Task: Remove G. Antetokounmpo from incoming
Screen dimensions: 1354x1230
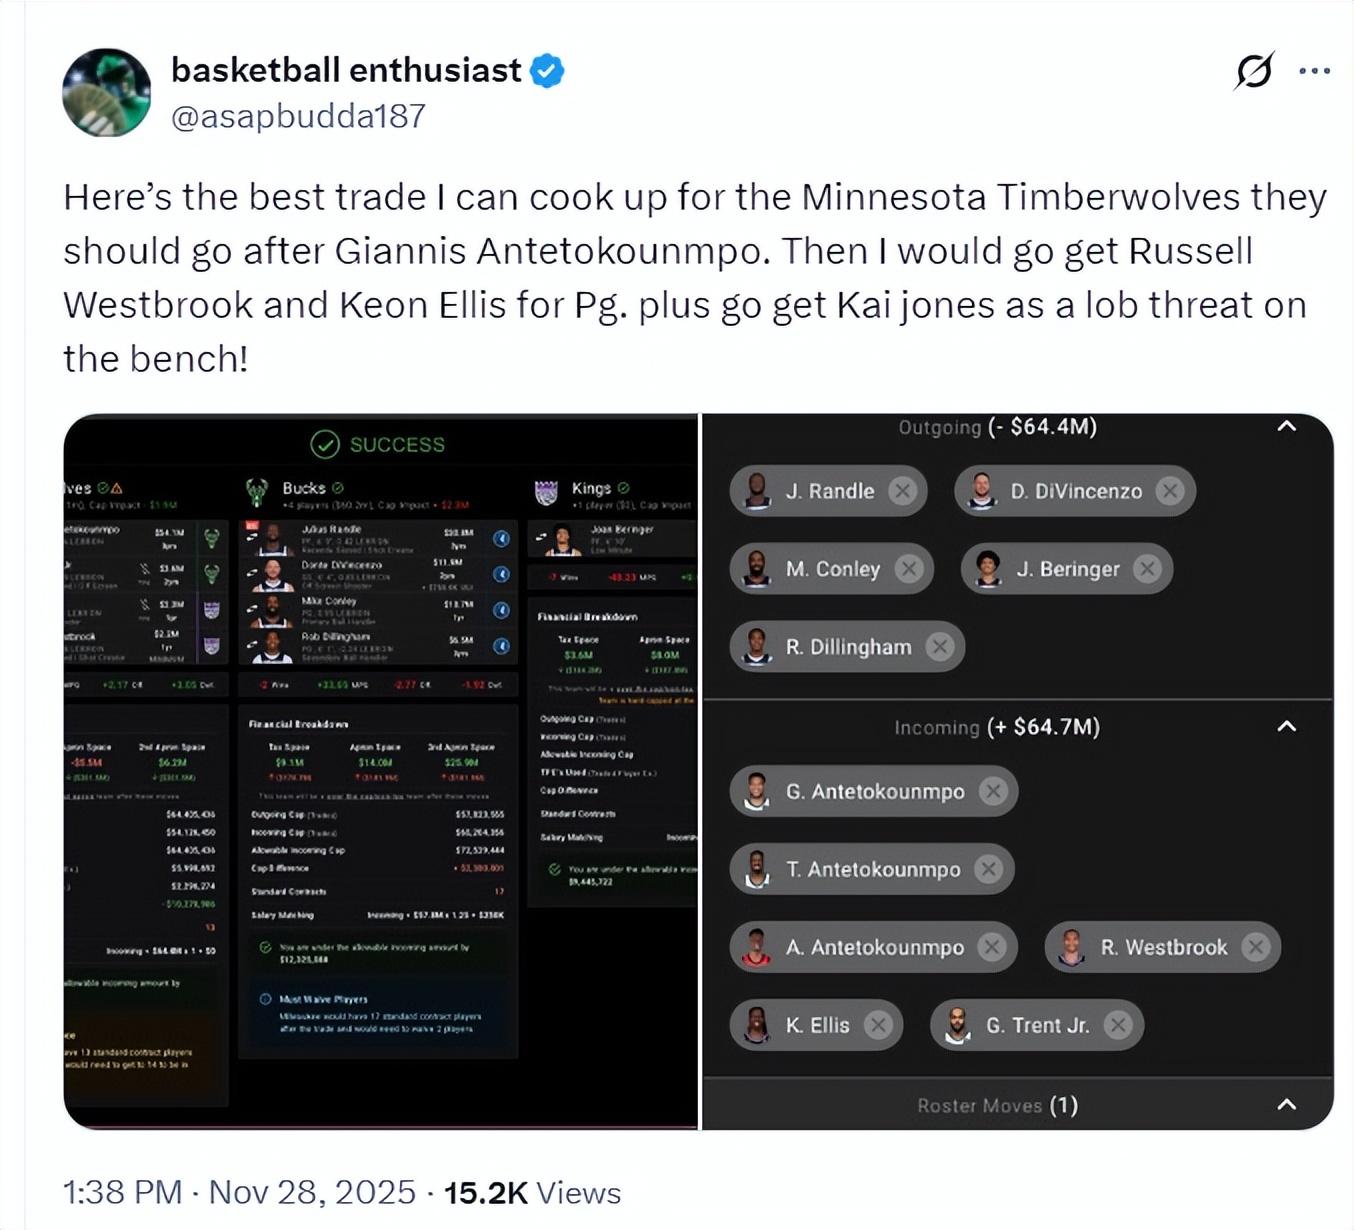Action: click(x=992, y=792)
